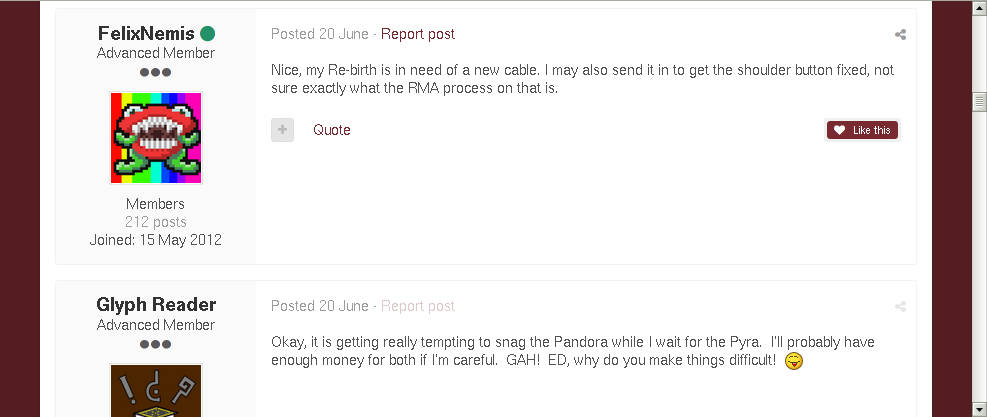Click Glyph Reader's brown glyph avatar

(156, 390)
